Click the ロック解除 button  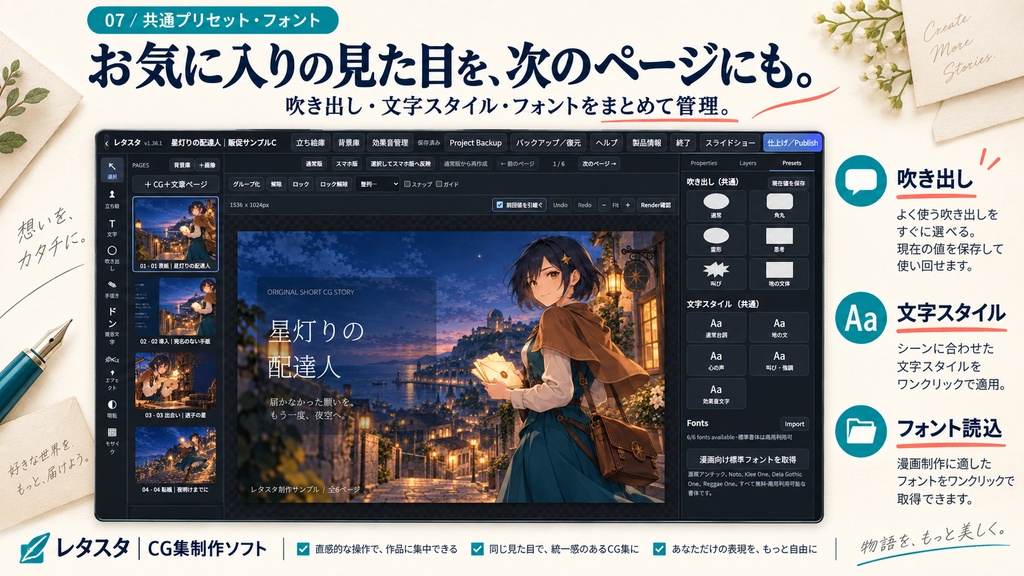(x=334, y=184)
